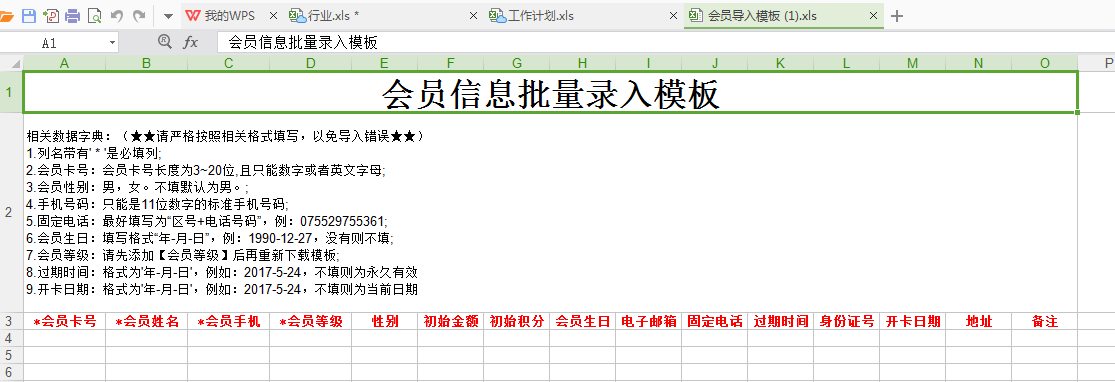Click the fx insert function icon

tap(191, 43)
